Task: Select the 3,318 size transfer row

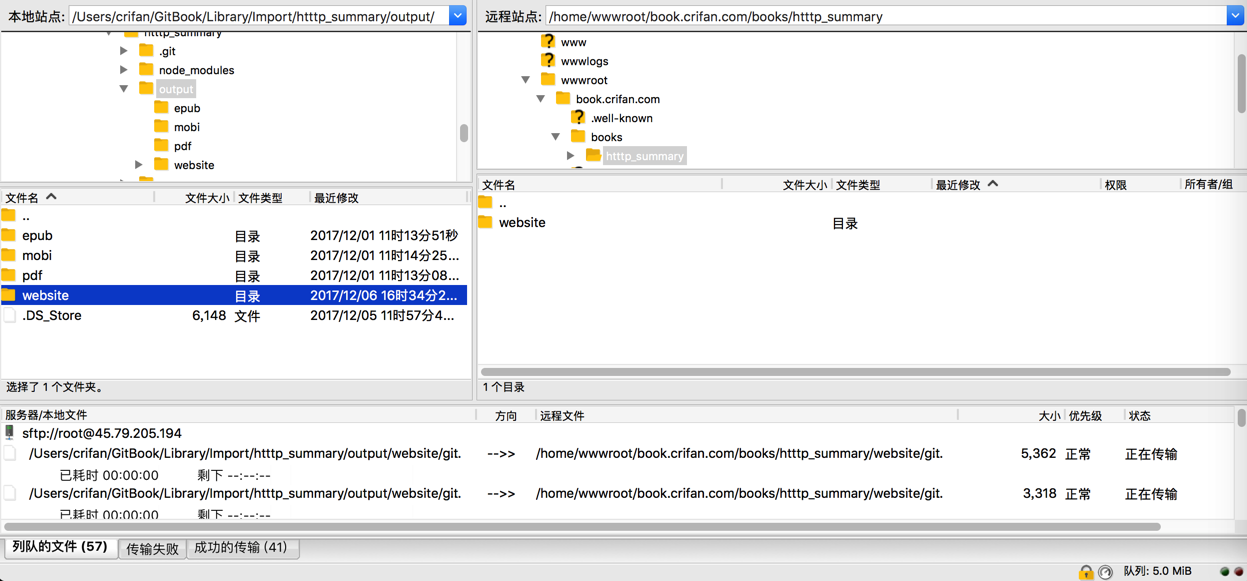Action: click(618, 494)
